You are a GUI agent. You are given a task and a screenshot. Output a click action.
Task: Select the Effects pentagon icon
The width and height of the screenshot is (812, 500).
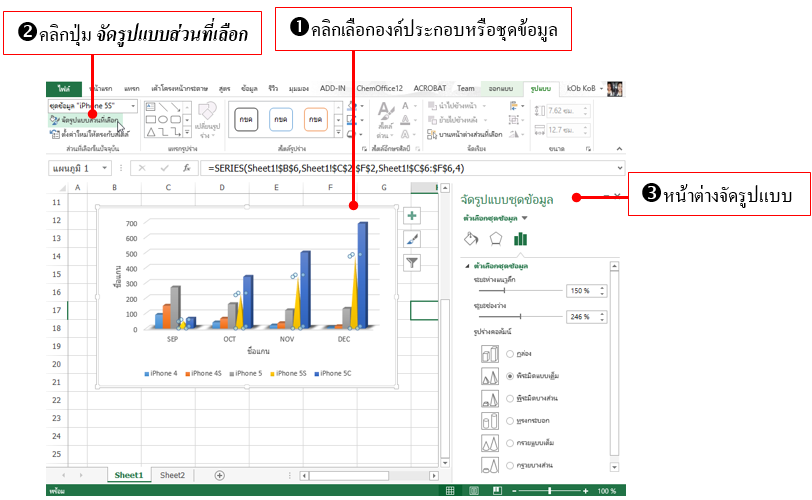click(x=497, y=239)
